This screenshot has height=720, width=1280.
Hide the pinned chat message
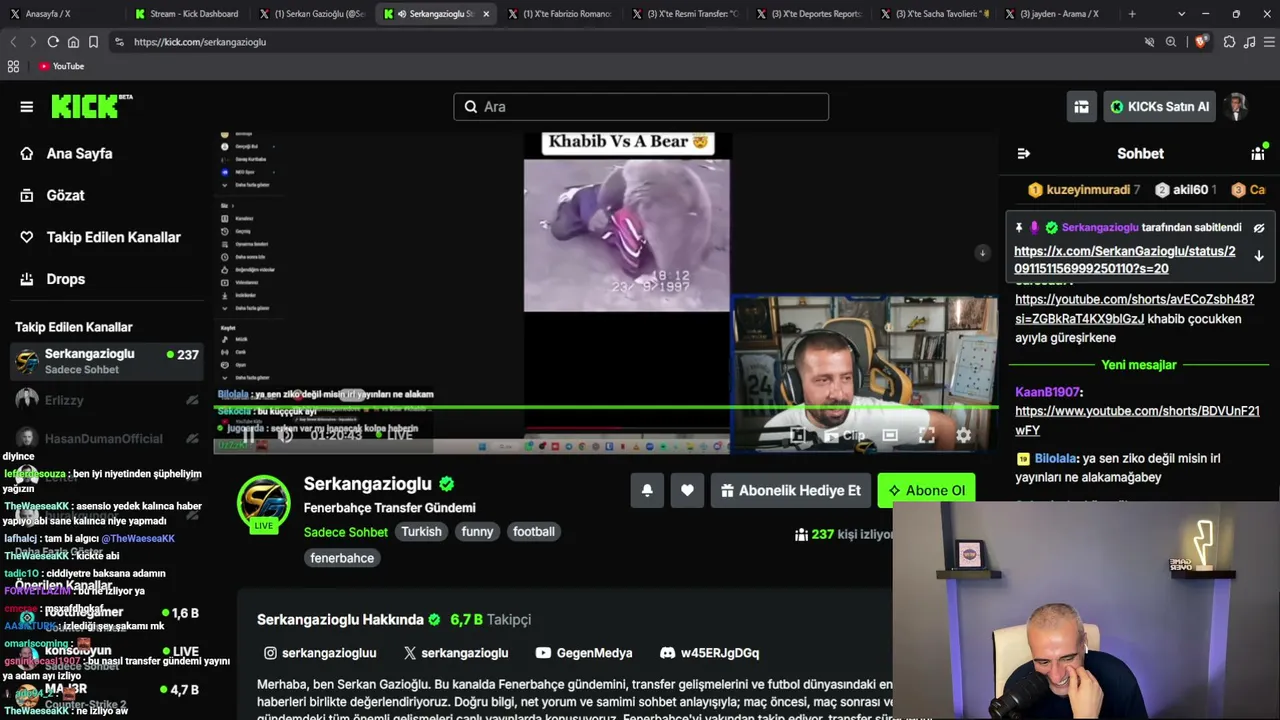click(x=1259, y=228)
